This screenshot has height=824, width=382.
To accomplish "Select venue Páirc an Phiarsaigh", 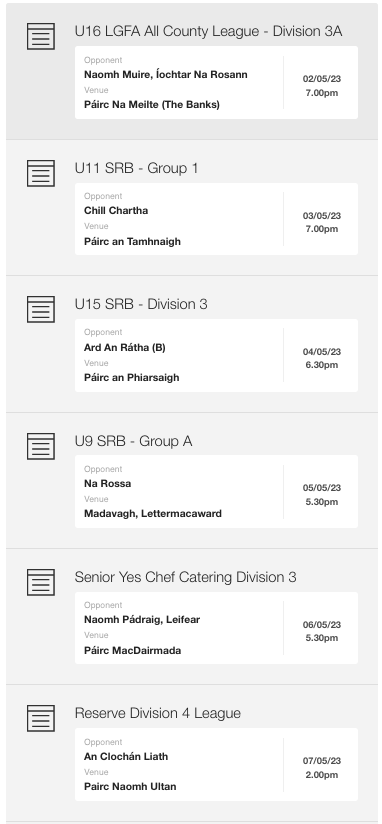I will 131,378.
